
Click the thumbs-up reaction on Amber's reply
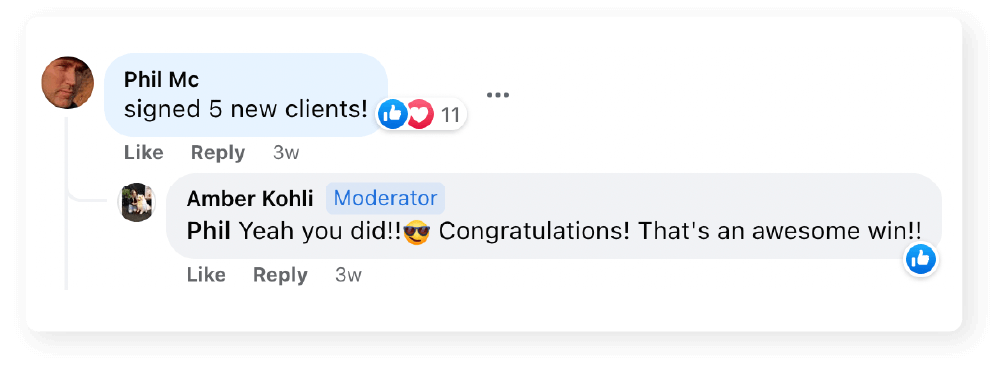[x=921, y=259]
